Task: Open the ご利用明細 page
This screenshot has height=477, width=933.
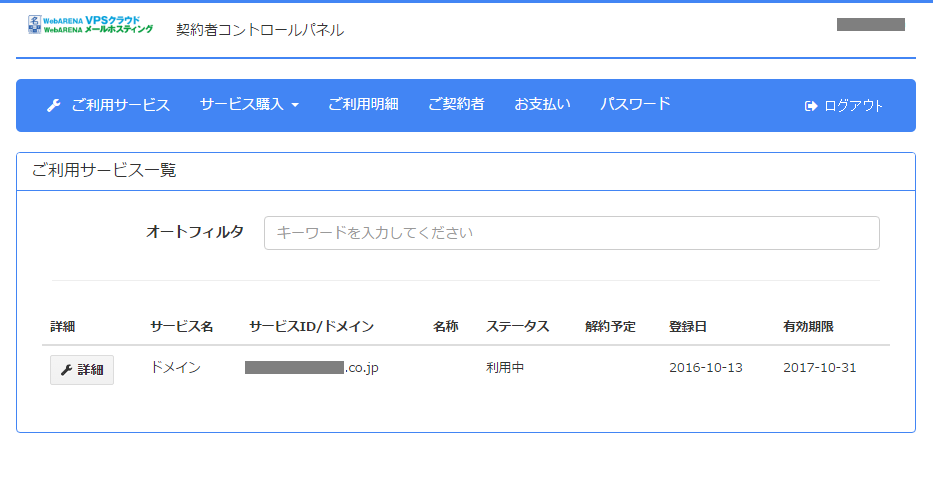Action: (363, 105)
